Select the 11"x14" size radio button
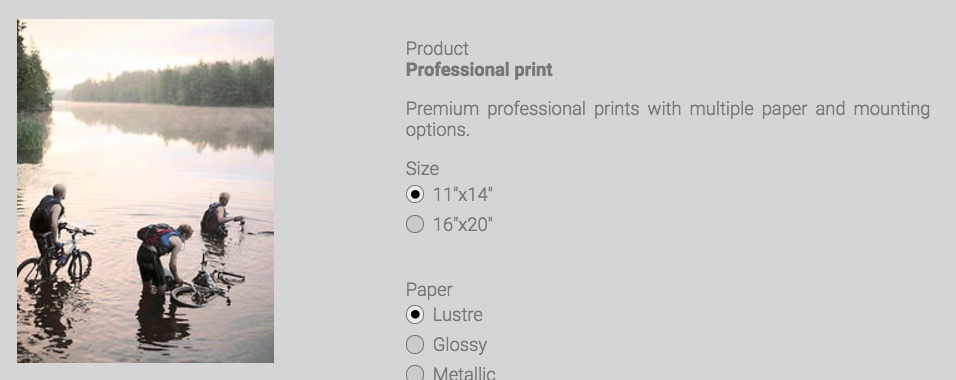Screen dimensions: 956x380 [415, 195]
